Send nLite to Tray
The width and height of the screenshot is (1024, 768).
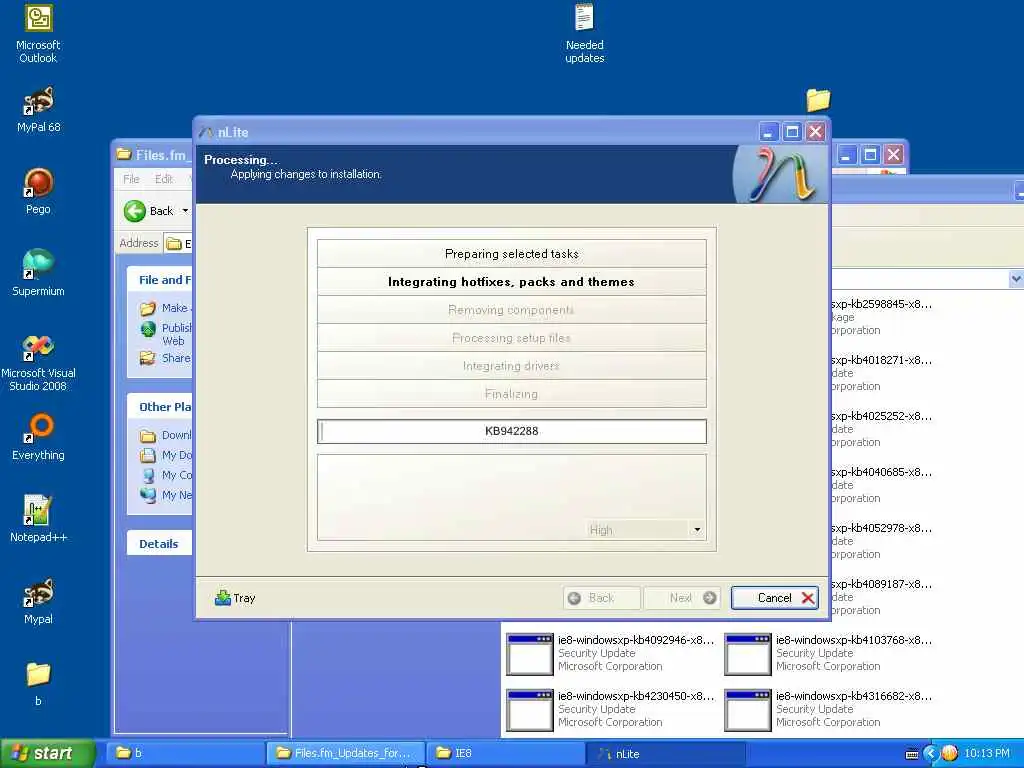click(235, 598)
